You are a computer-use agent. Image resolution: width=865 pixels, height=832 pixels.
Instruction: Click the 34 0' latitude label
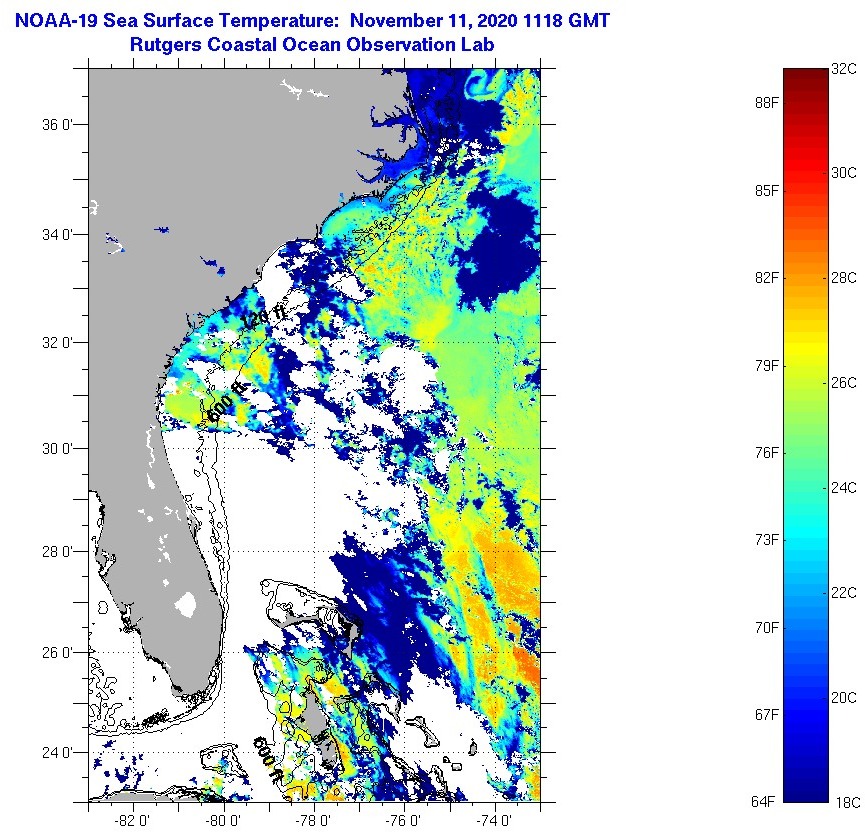pos(57,234)
